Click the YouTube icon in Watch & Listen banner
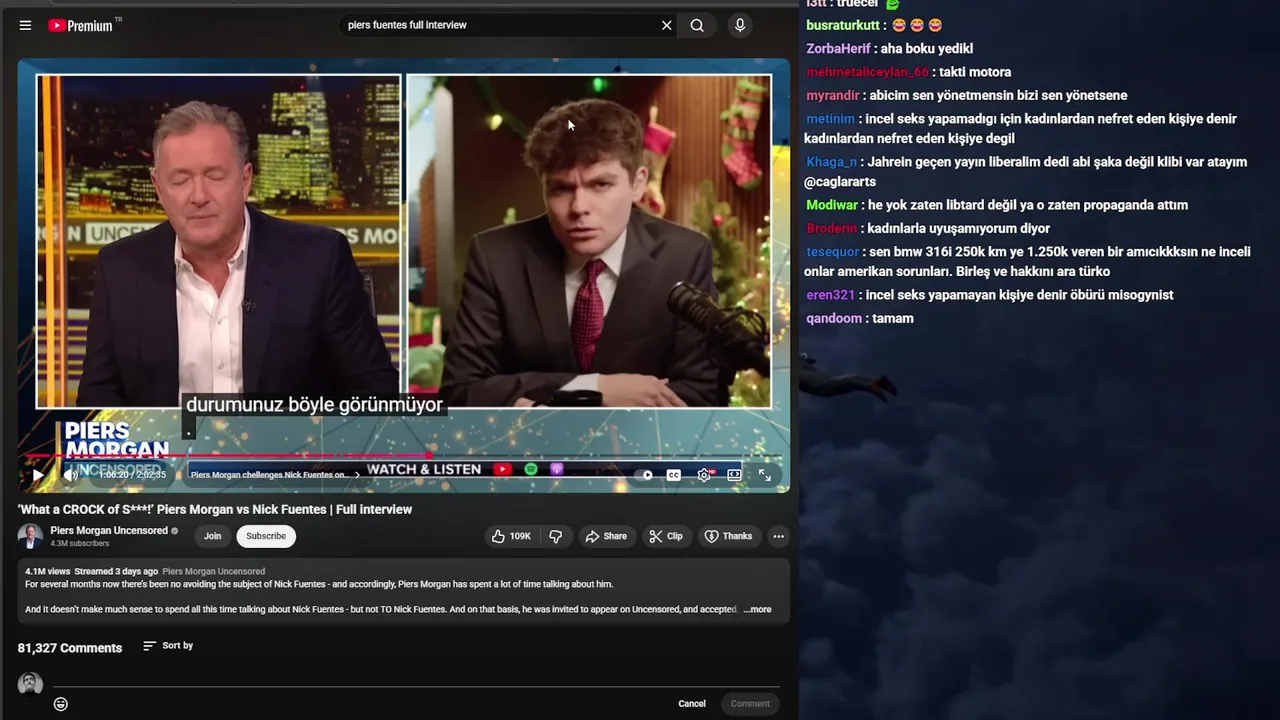 coord(502,469)
